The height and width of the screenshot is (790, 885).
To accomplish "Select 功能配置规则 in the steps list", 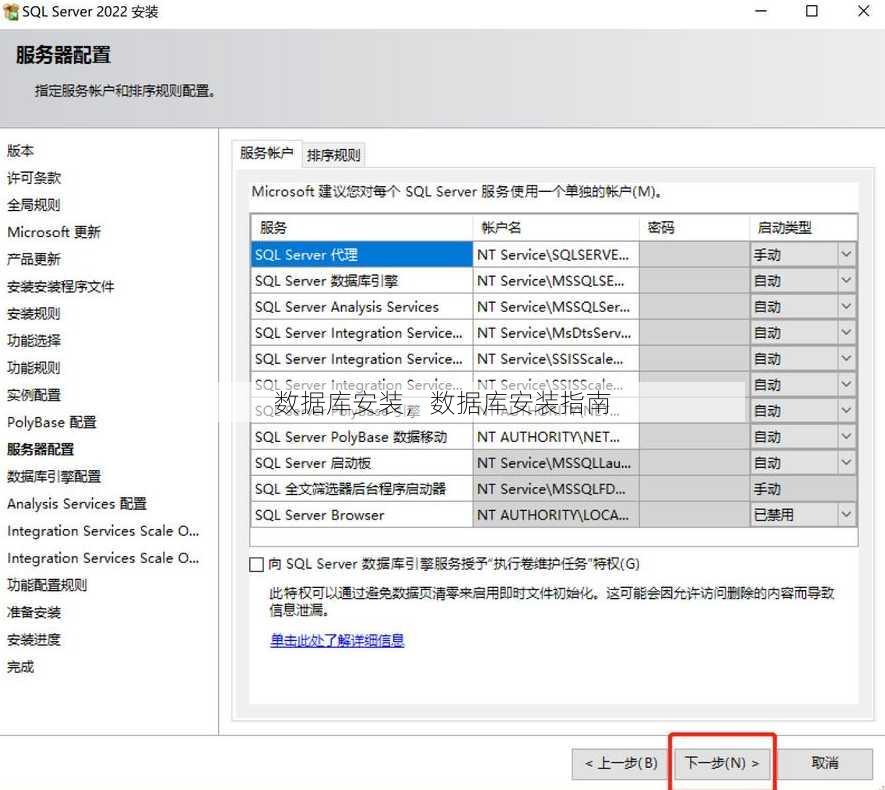I will tap(47, 585).
